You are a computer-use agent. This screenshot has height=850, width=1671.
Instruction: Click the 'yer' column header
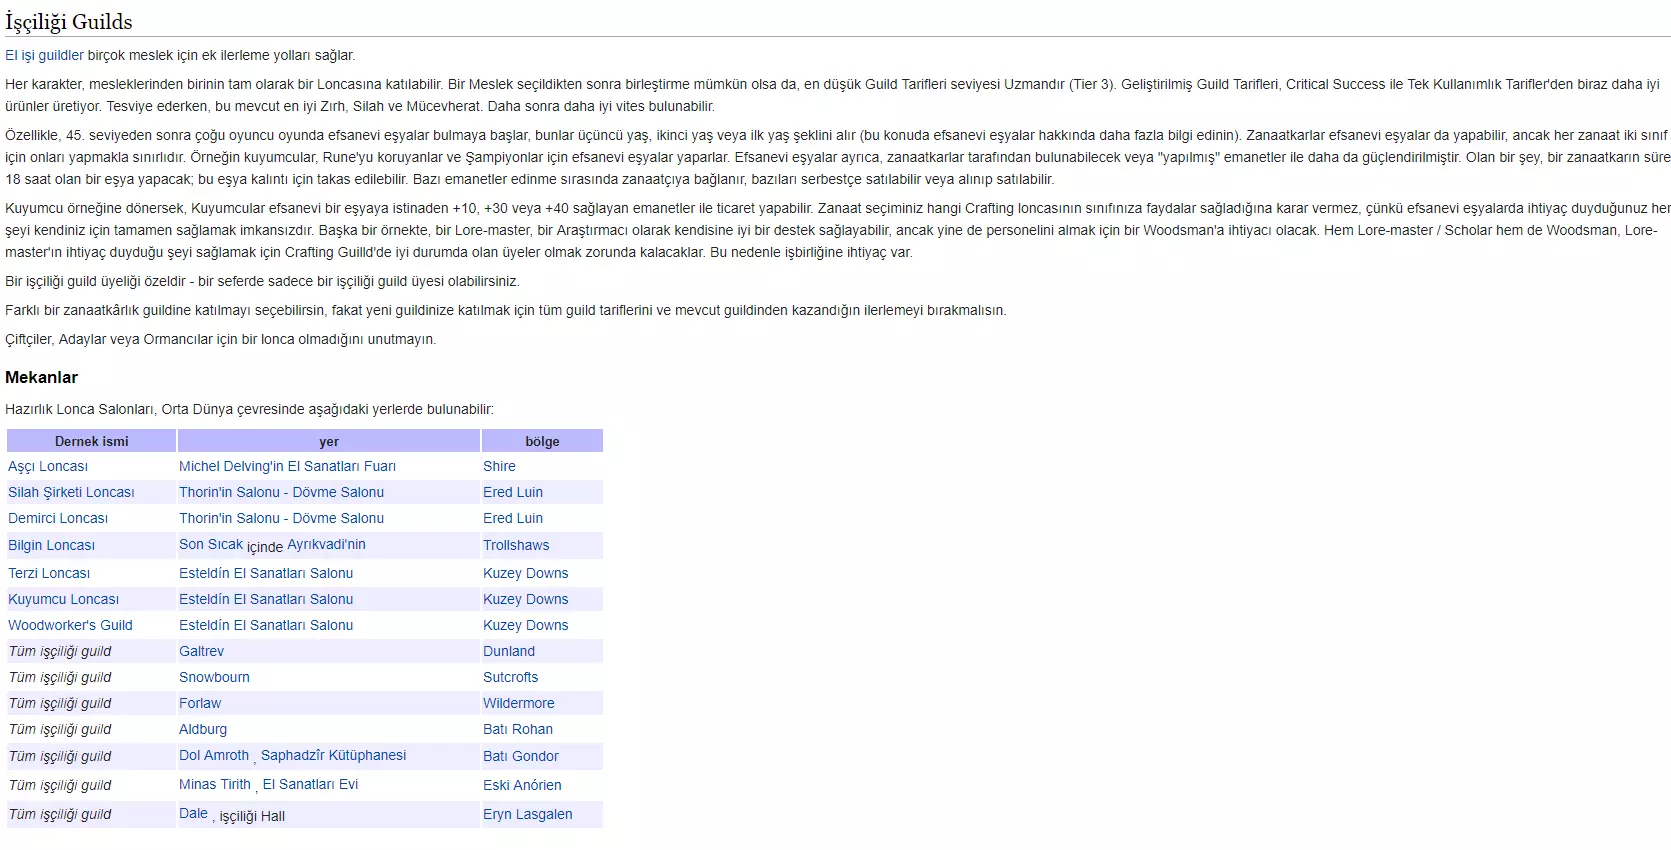point(329,441)
